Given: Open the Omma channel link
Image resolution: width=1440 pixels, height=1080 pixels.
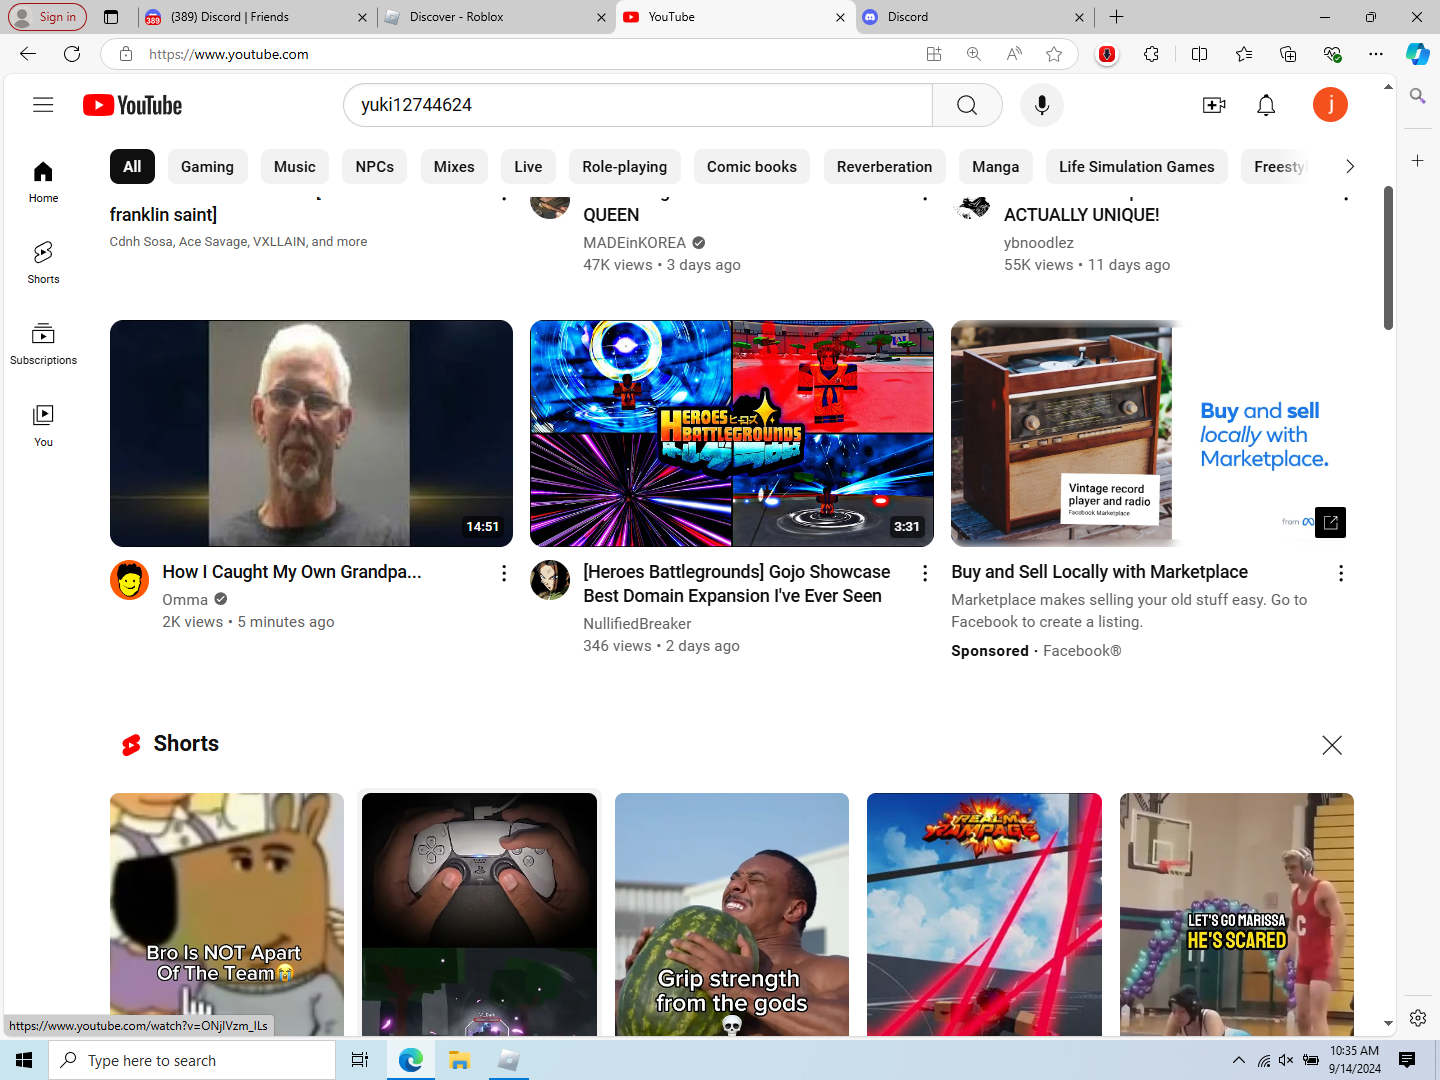Looking at the screenshot, I should tap(185, 600).
